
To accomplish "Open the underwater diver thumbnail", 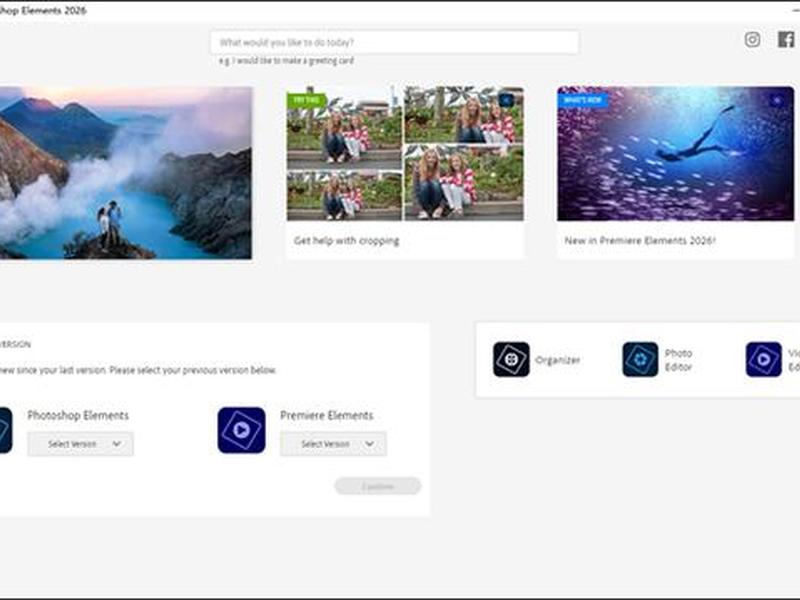I will coord(676,154).
